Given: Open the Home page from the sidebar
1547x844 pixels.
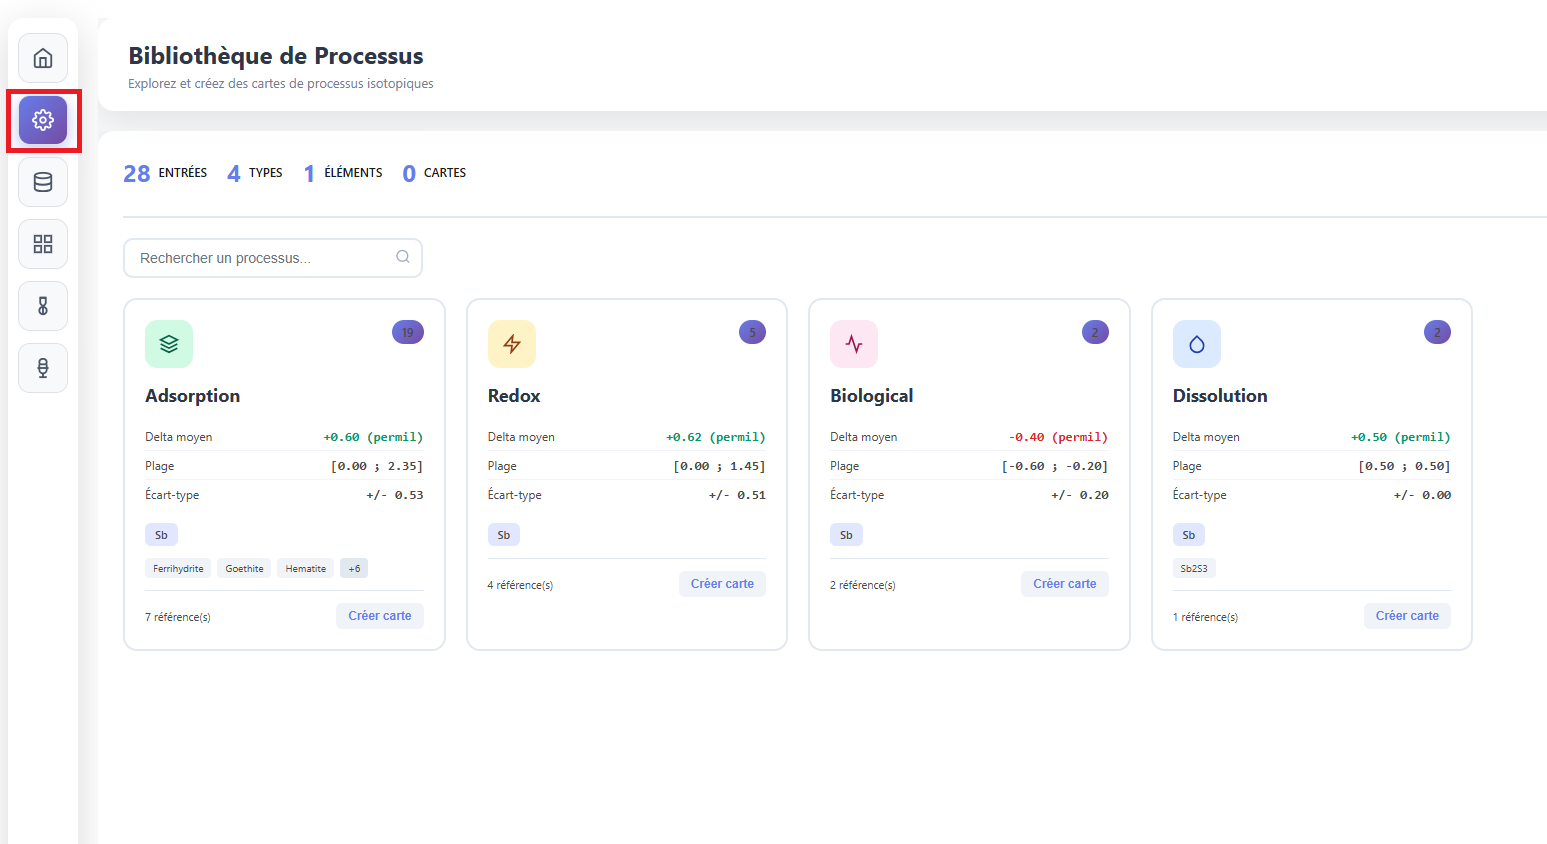Looking at the screenshot, I should click(x=43, y=58).
